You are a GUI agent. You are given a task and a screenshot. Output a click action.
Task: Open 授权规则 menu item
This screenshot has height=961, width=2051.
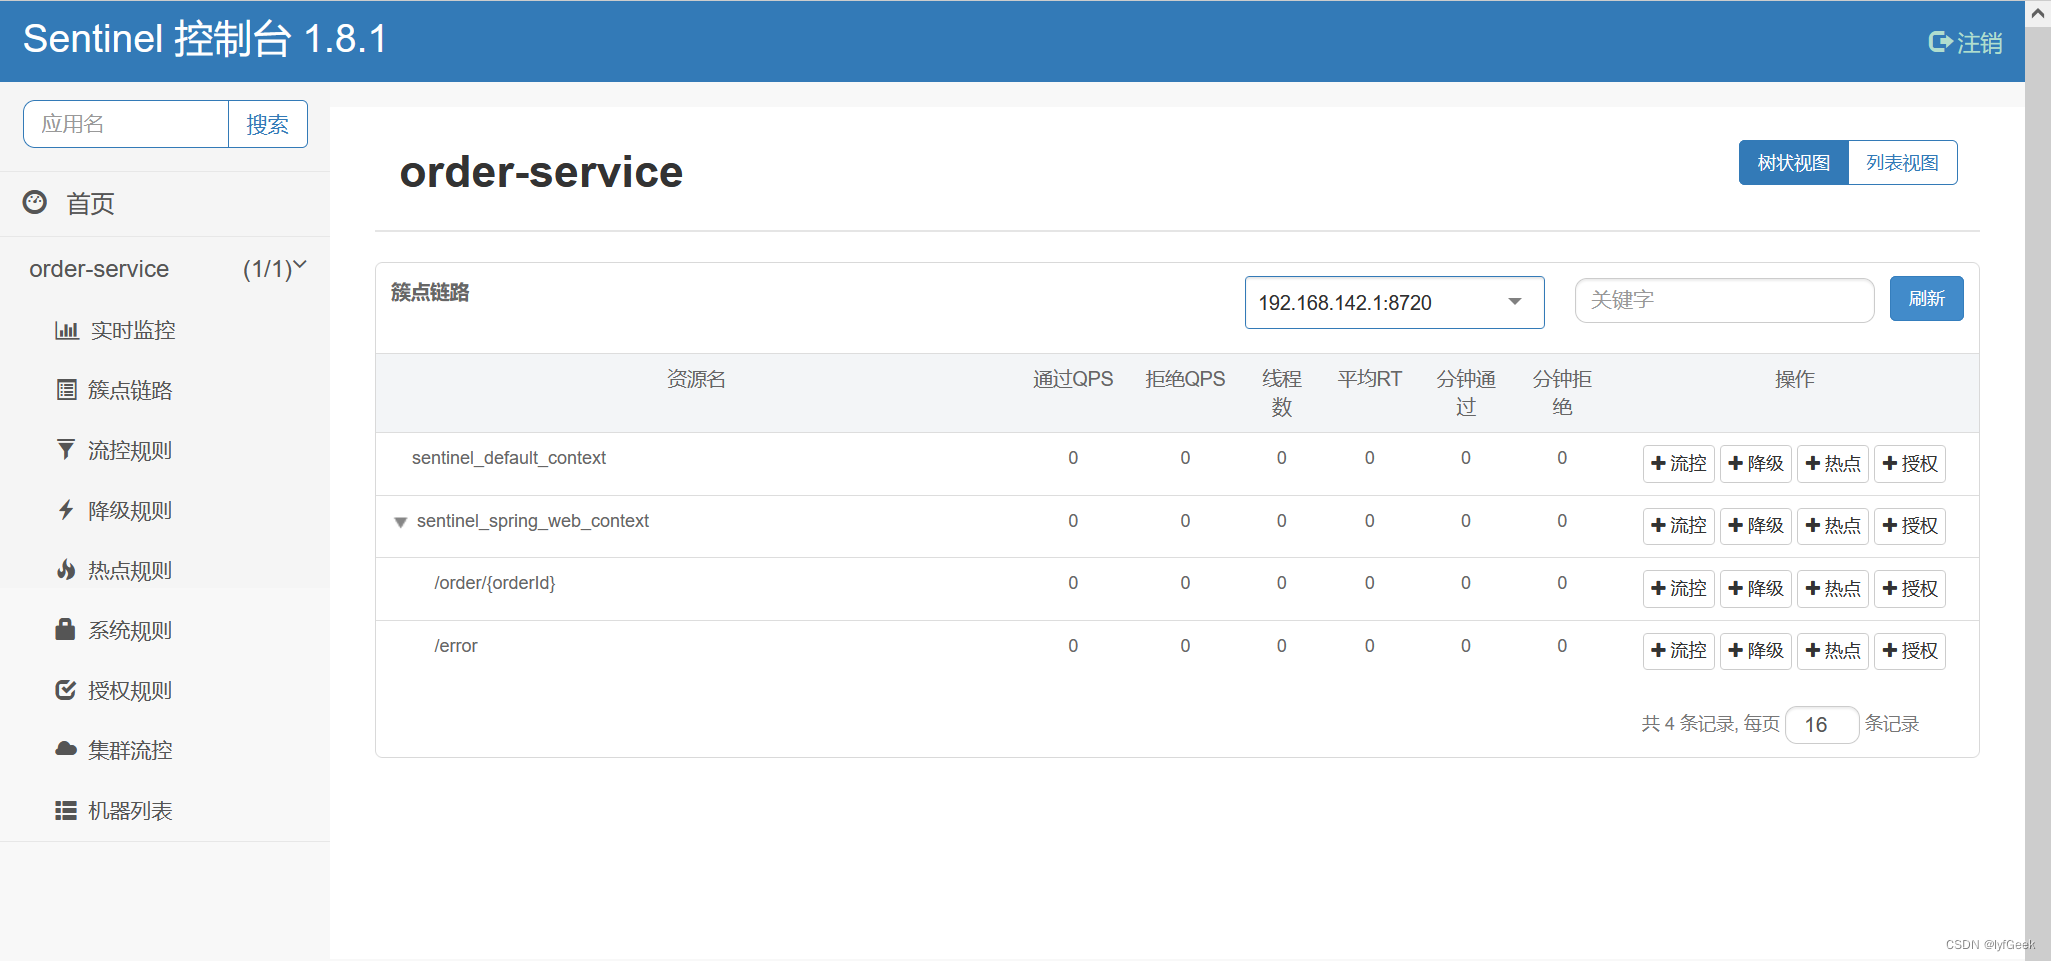coord(130,690)
